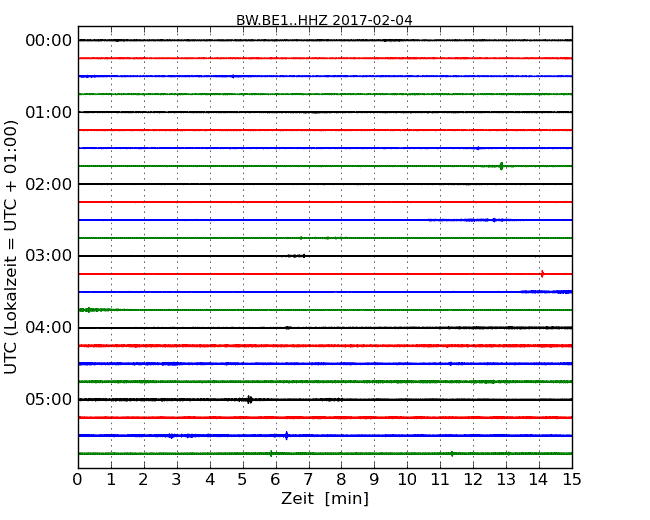Click the x-axis tick label 7

pyautogui.click(x=308, y=480)
